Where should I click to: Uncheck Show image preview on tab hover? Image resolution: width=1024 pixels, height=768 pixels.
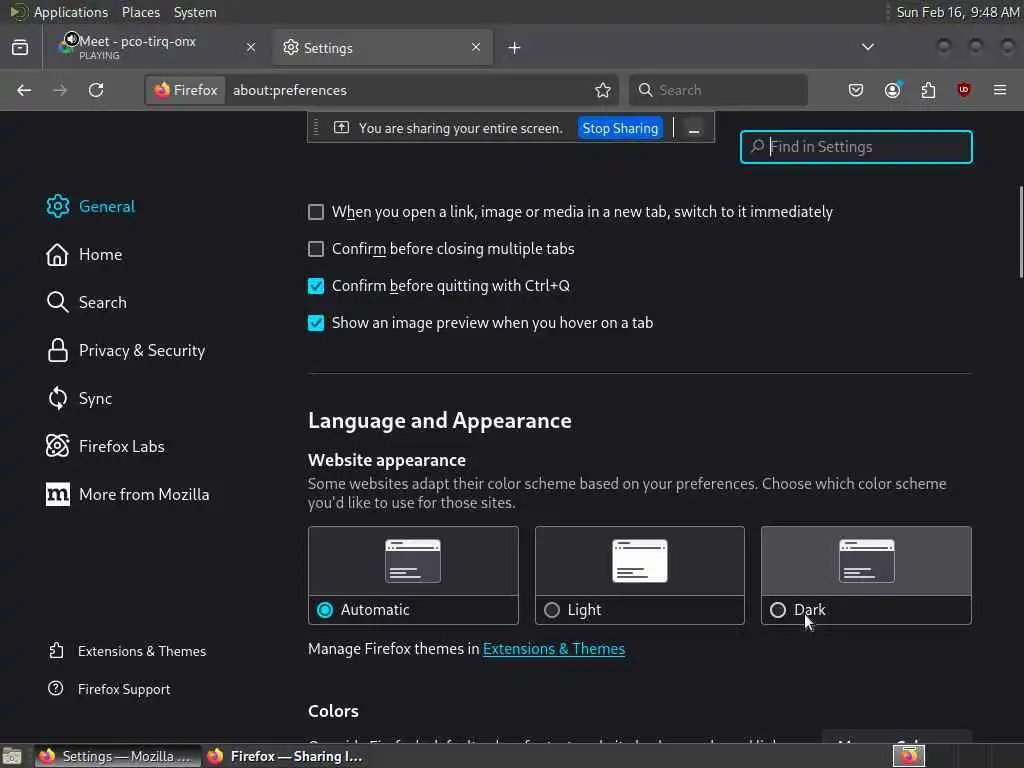[x=316, y=323]
